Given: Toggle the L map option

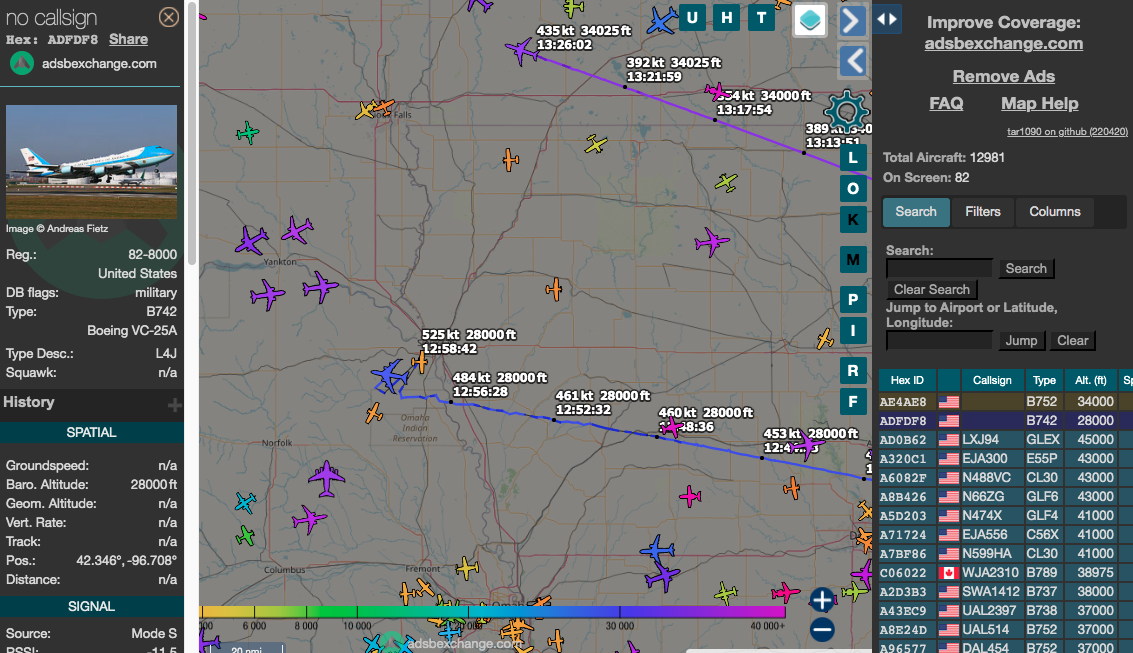Looking at the screenshot, I should tap(853, 157).
